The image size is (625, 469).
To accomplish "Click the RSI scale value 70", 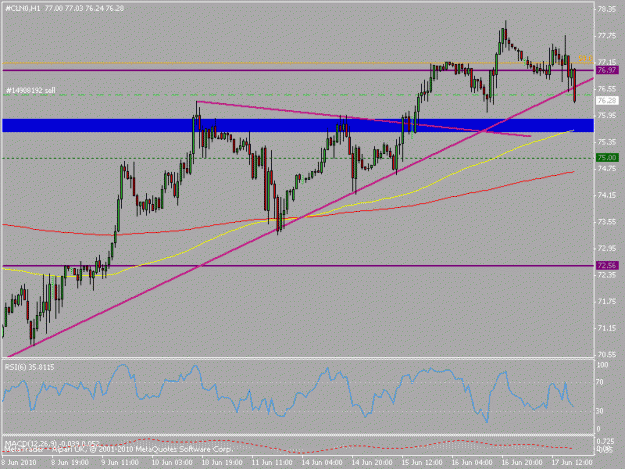I will tap(600, 382).
